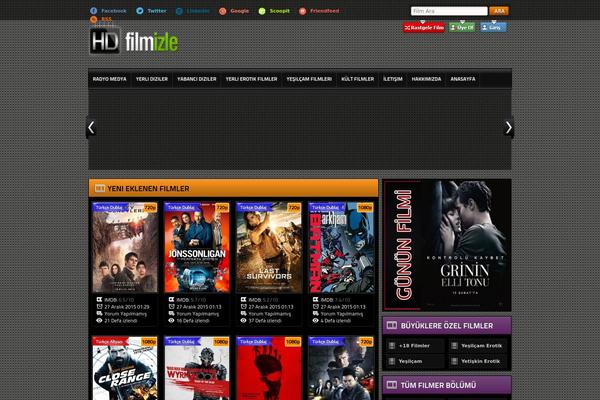600x400 pixels.
Task: Open the Hakkımızda menu item
Action: pos(426,79)
